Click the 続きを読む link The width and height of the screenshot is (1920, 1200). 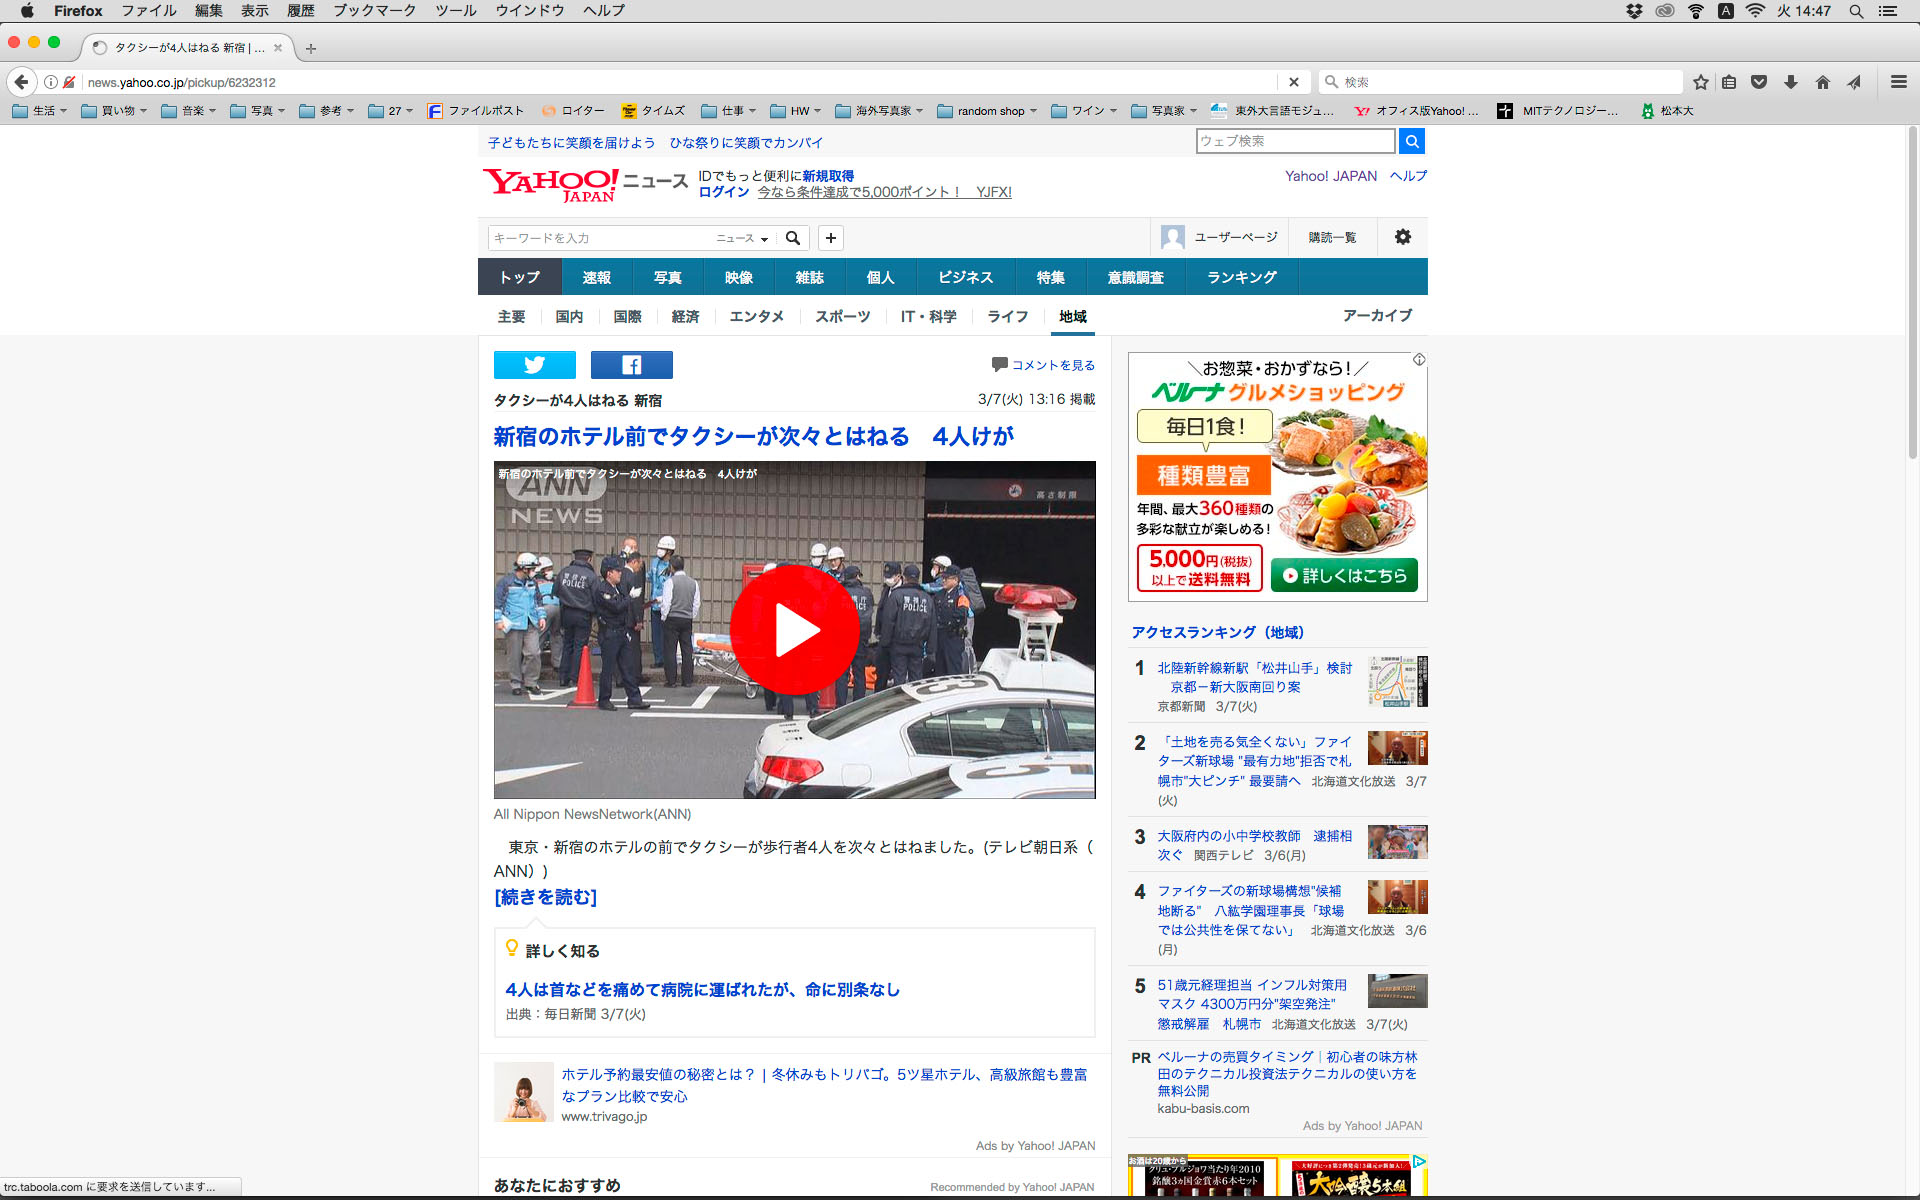click(545, 897)
